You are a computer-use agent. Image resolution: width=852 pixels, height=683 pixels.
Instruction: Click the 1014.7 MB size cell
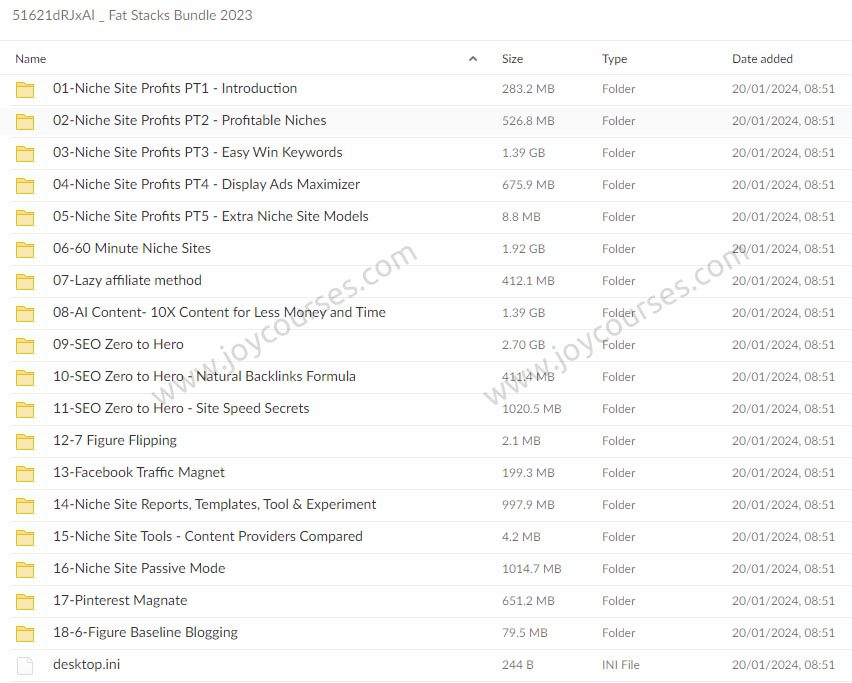point(531,569)
